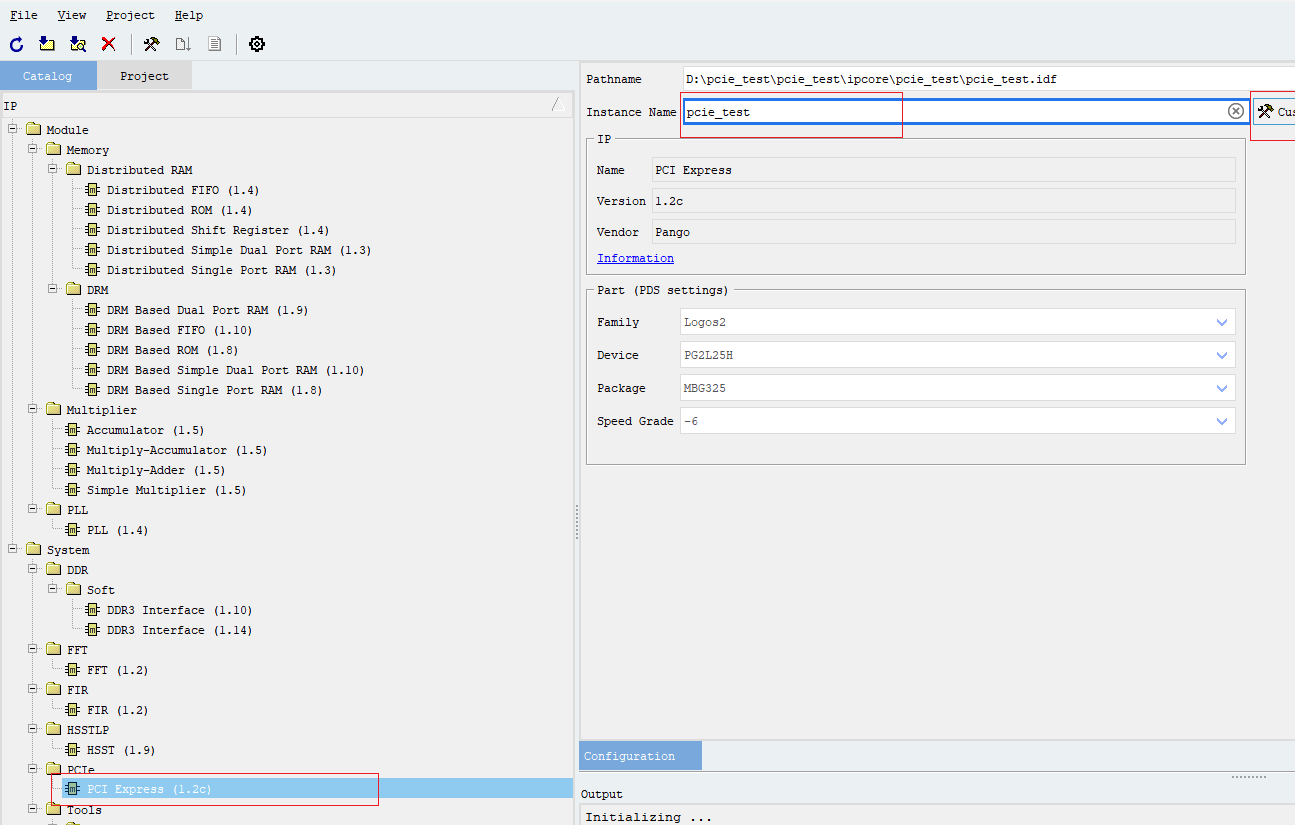
Task: Open the Help menu
Action: pos(188,15)
